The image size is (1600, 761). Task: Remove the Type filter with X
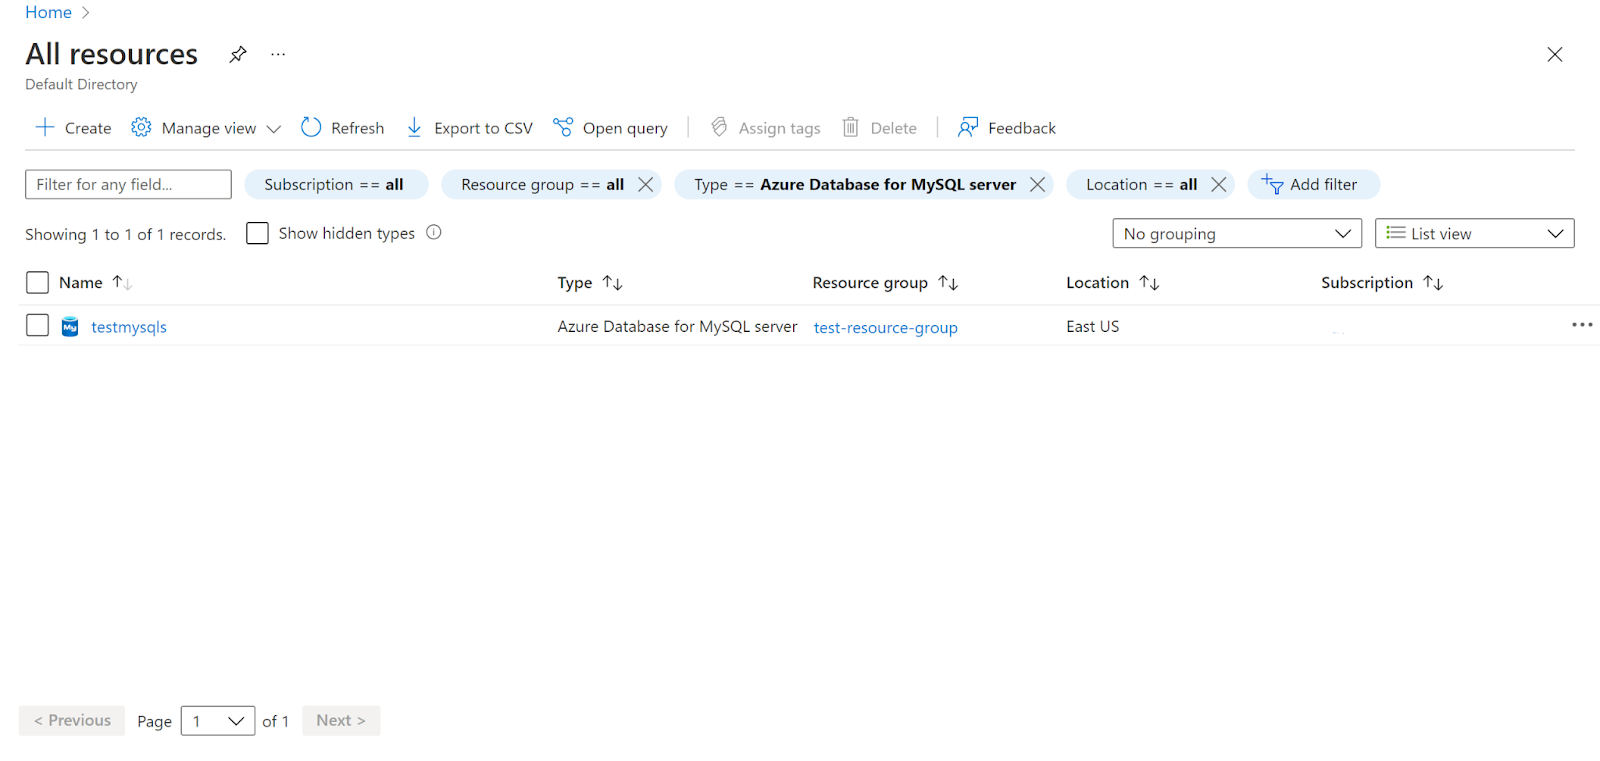click(x=1037, y=185)
